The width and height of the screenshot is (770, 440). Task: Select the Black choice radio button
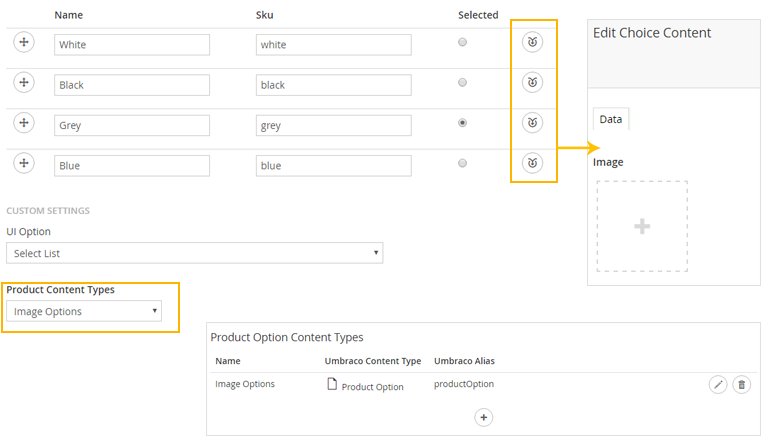click(462, 82)
